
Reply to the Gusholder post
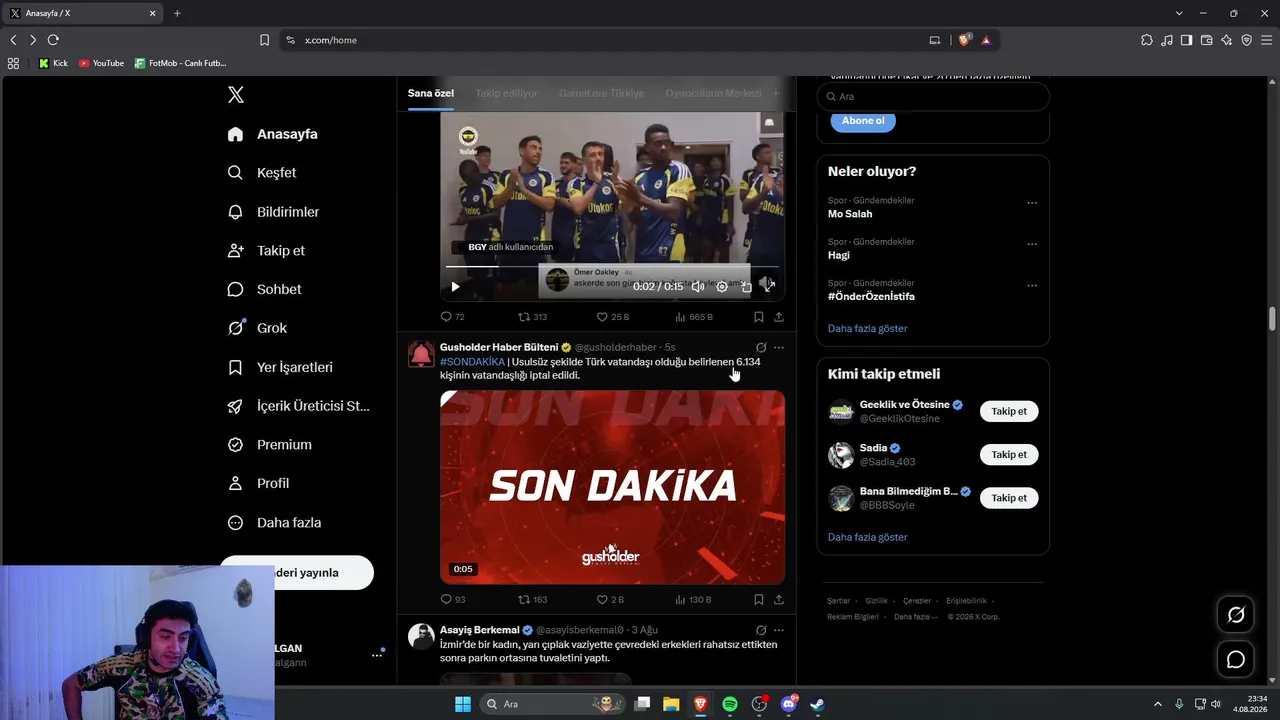click(452, 600)
